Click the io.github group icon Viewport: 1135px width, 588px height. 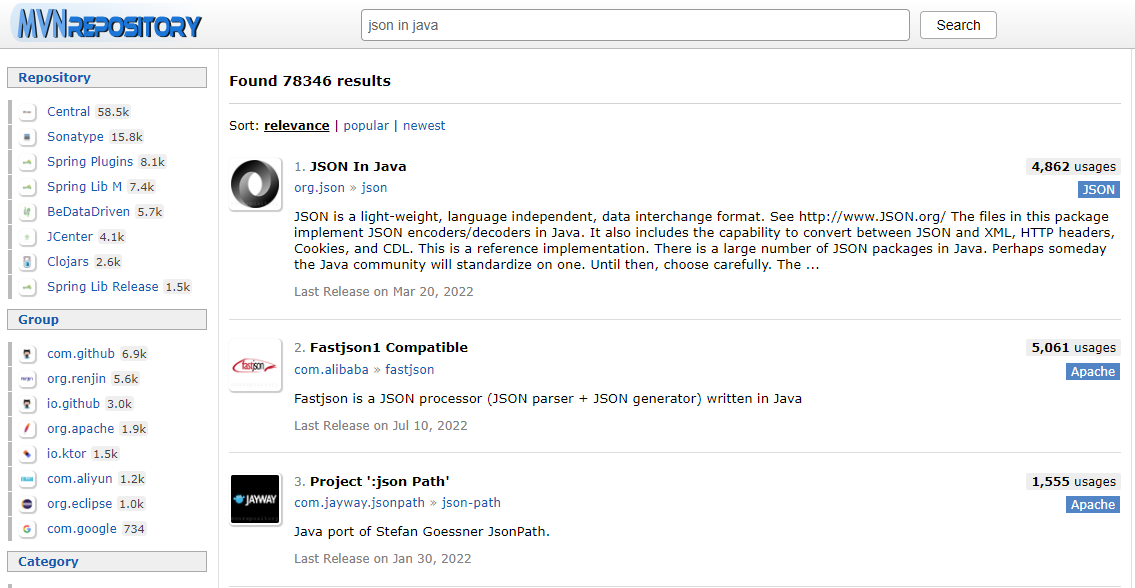pyautogui.click(x=28, y=404)
